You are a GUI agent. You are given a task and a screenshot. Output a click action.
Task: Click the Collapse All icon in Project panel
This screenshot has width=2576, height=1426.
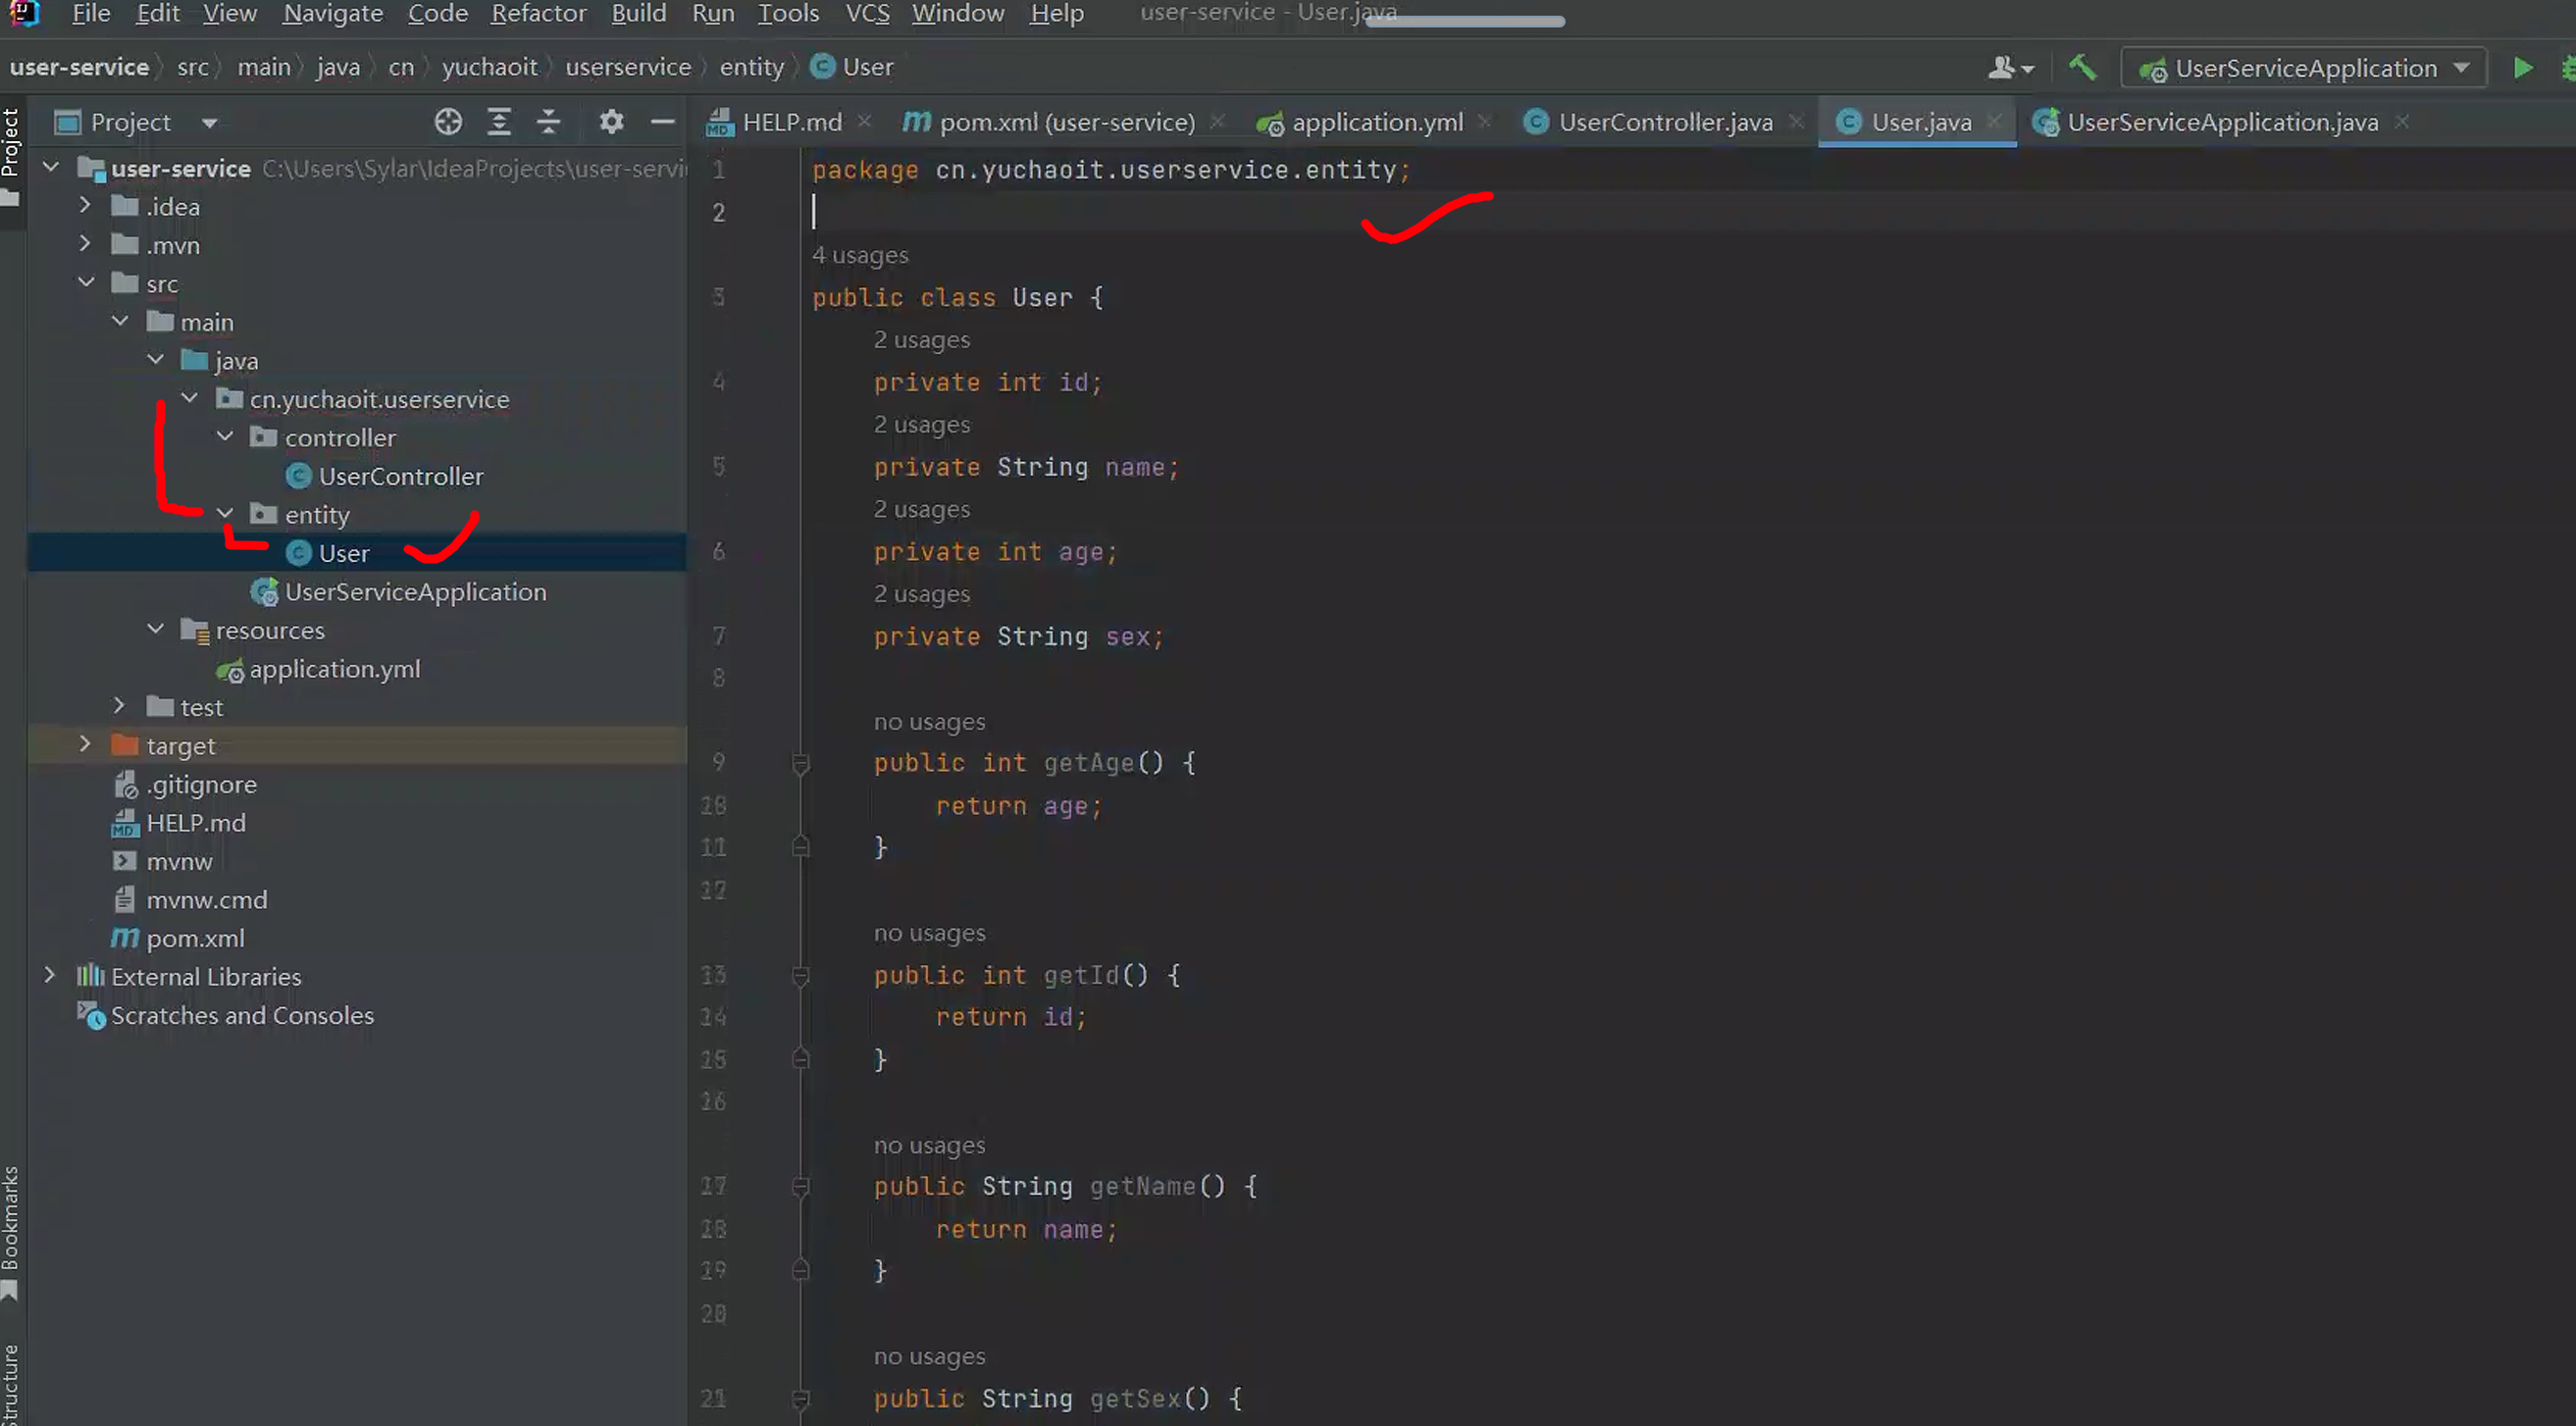pyautogui.click(x=548, y=122)
